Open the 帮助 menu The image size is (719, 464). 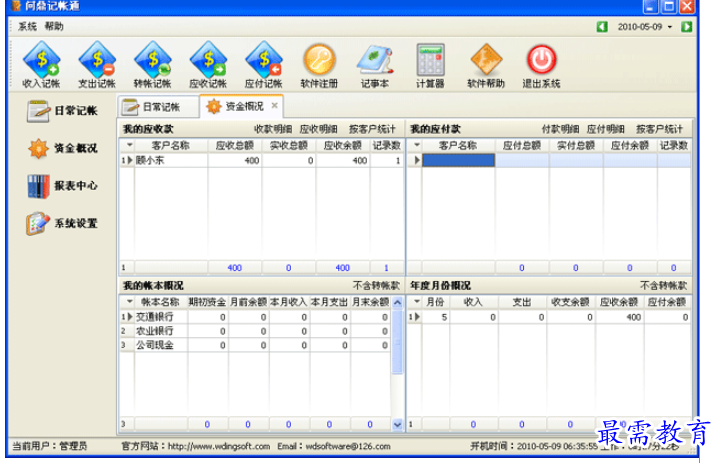[x=54, y=27]
